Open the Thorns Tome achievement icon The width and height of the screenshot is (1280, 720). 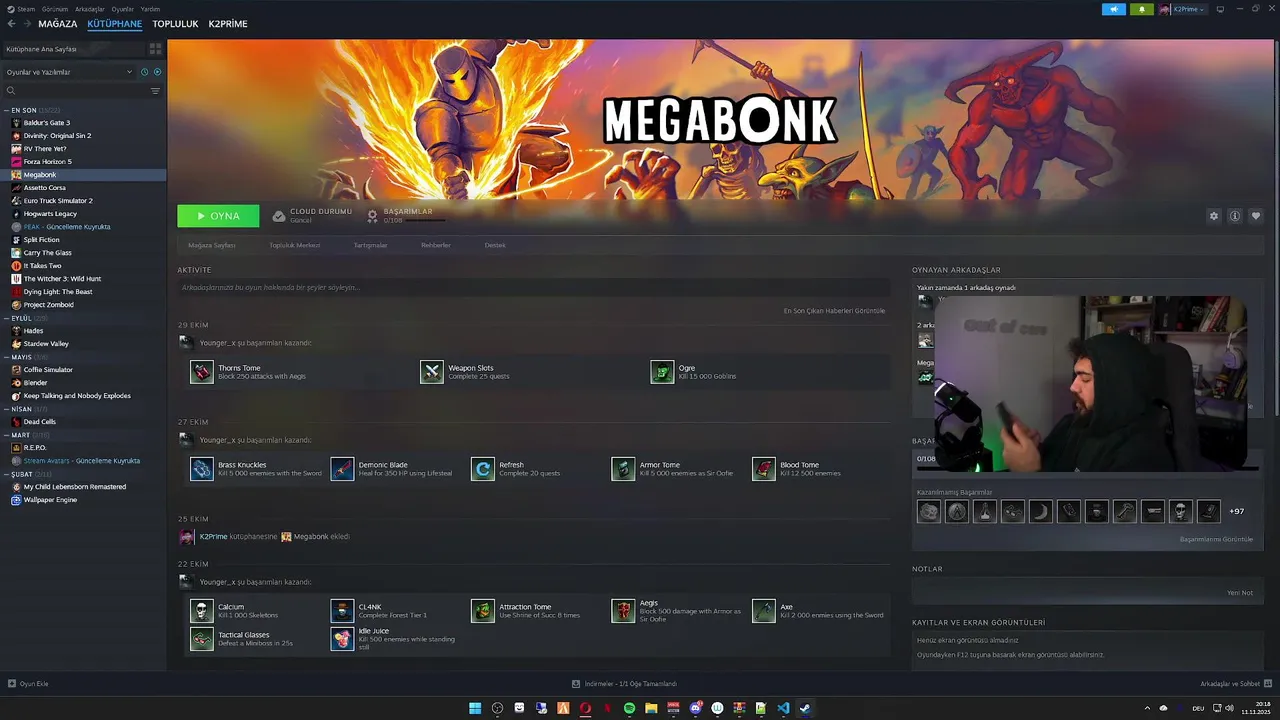[202, 372]
